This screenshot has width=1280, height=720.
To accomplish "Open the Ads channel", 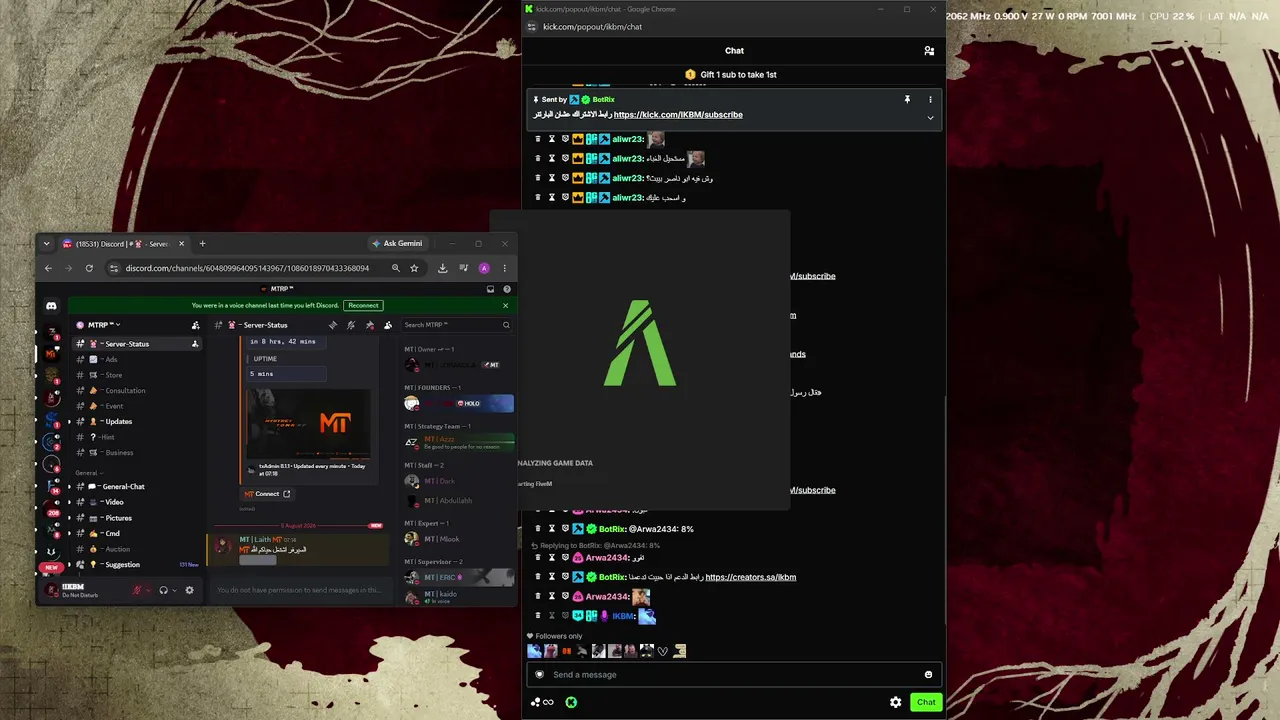I will point(138,360).
